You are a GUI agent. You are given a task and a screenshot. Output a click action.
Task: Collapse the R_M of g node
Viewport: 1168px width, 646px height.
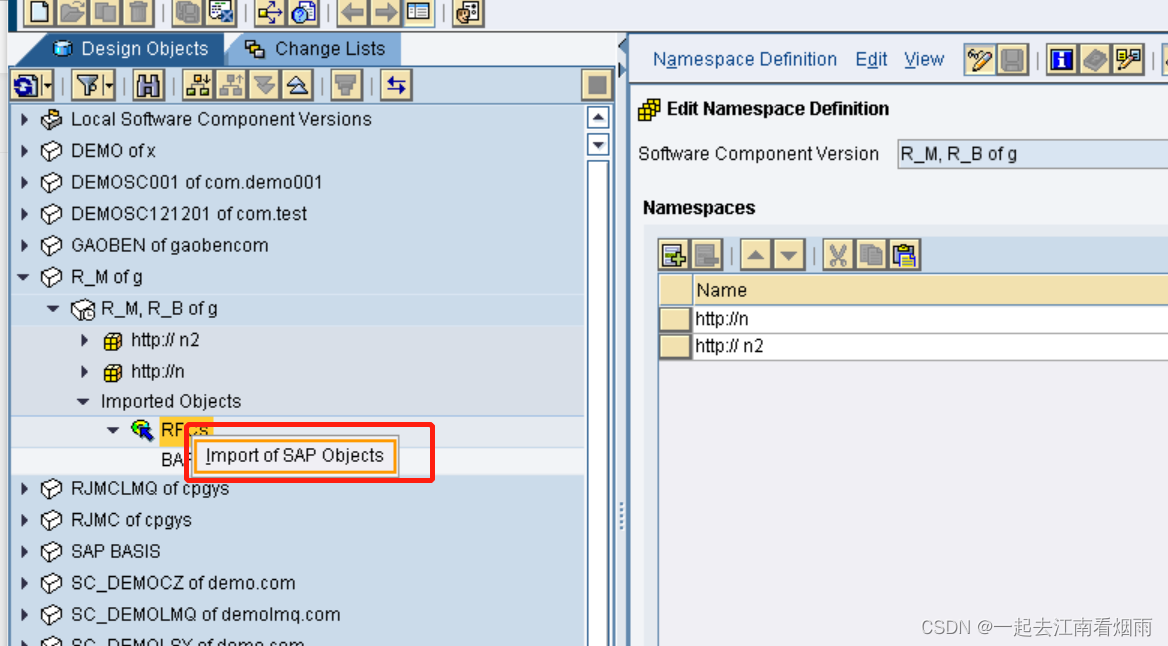pos(23,277)
